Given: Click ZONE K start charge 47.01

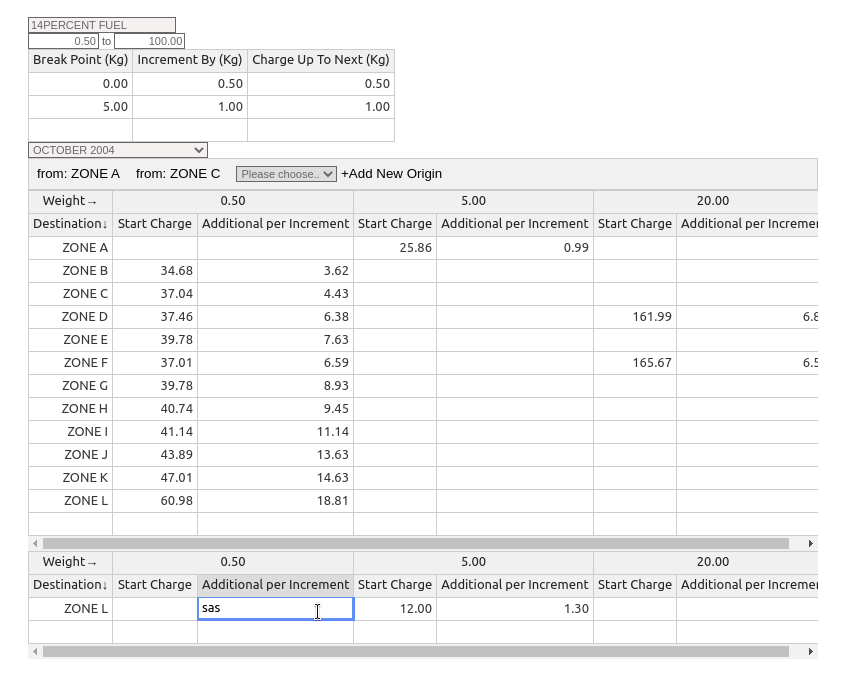Looking at the screenshot, I should [x=155, y=478].
